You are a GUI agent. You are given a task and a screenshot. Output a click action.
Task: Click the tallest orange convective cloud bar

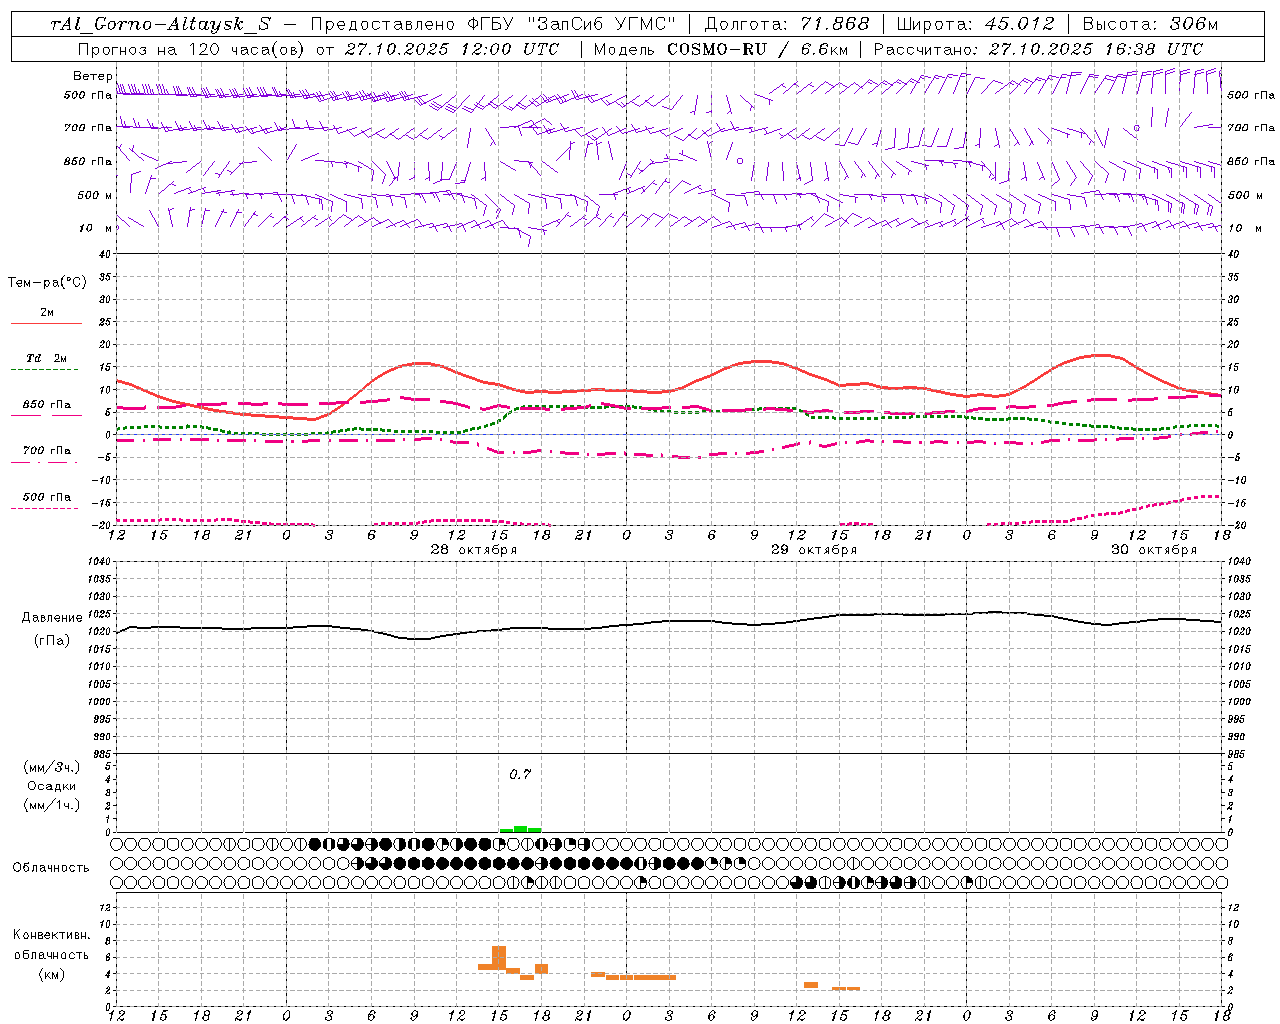coord(499,957)
